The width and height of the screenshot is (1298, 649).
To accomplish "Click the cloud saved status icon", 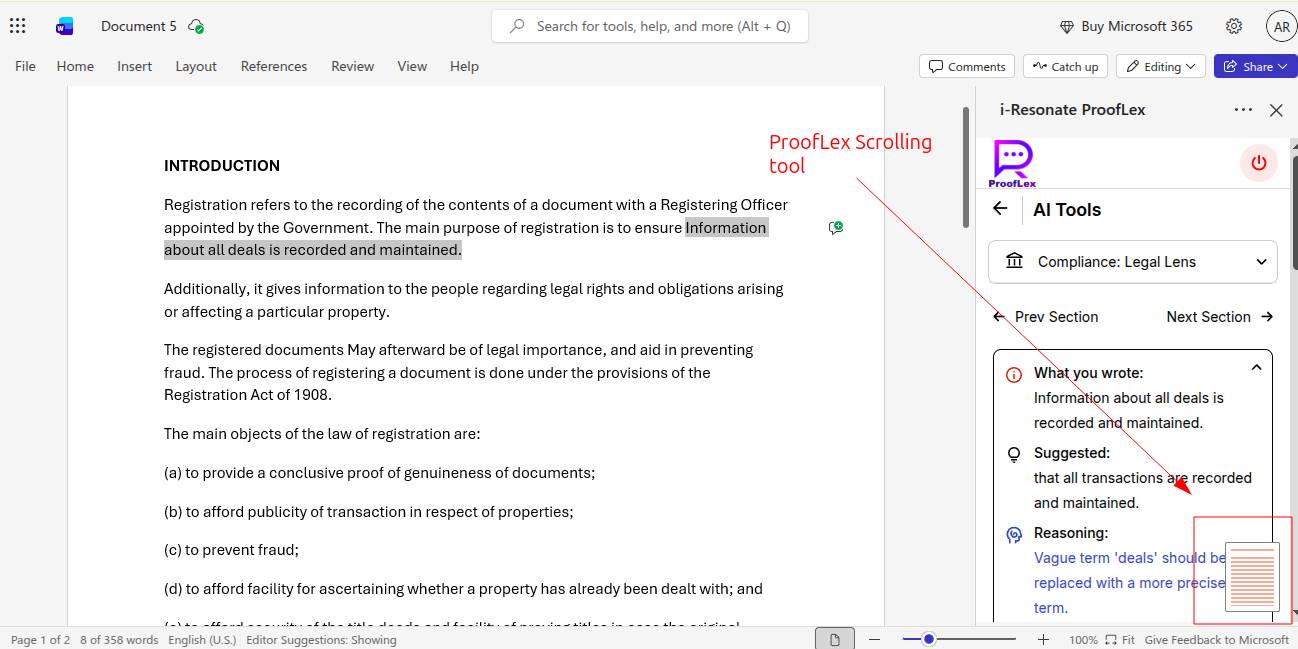I will [x=196, y=27].
